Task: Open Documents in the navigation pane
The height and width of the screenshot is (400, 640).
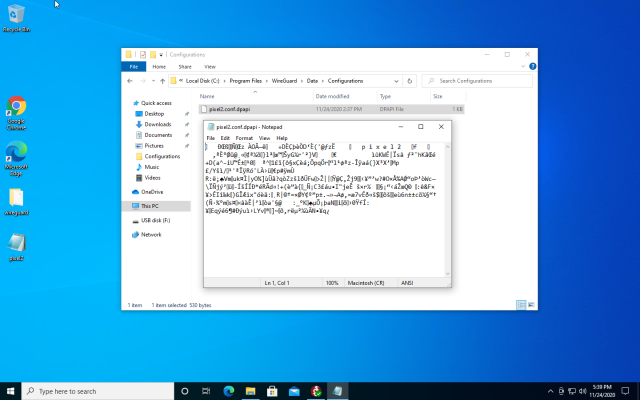Action: (158, 135)
